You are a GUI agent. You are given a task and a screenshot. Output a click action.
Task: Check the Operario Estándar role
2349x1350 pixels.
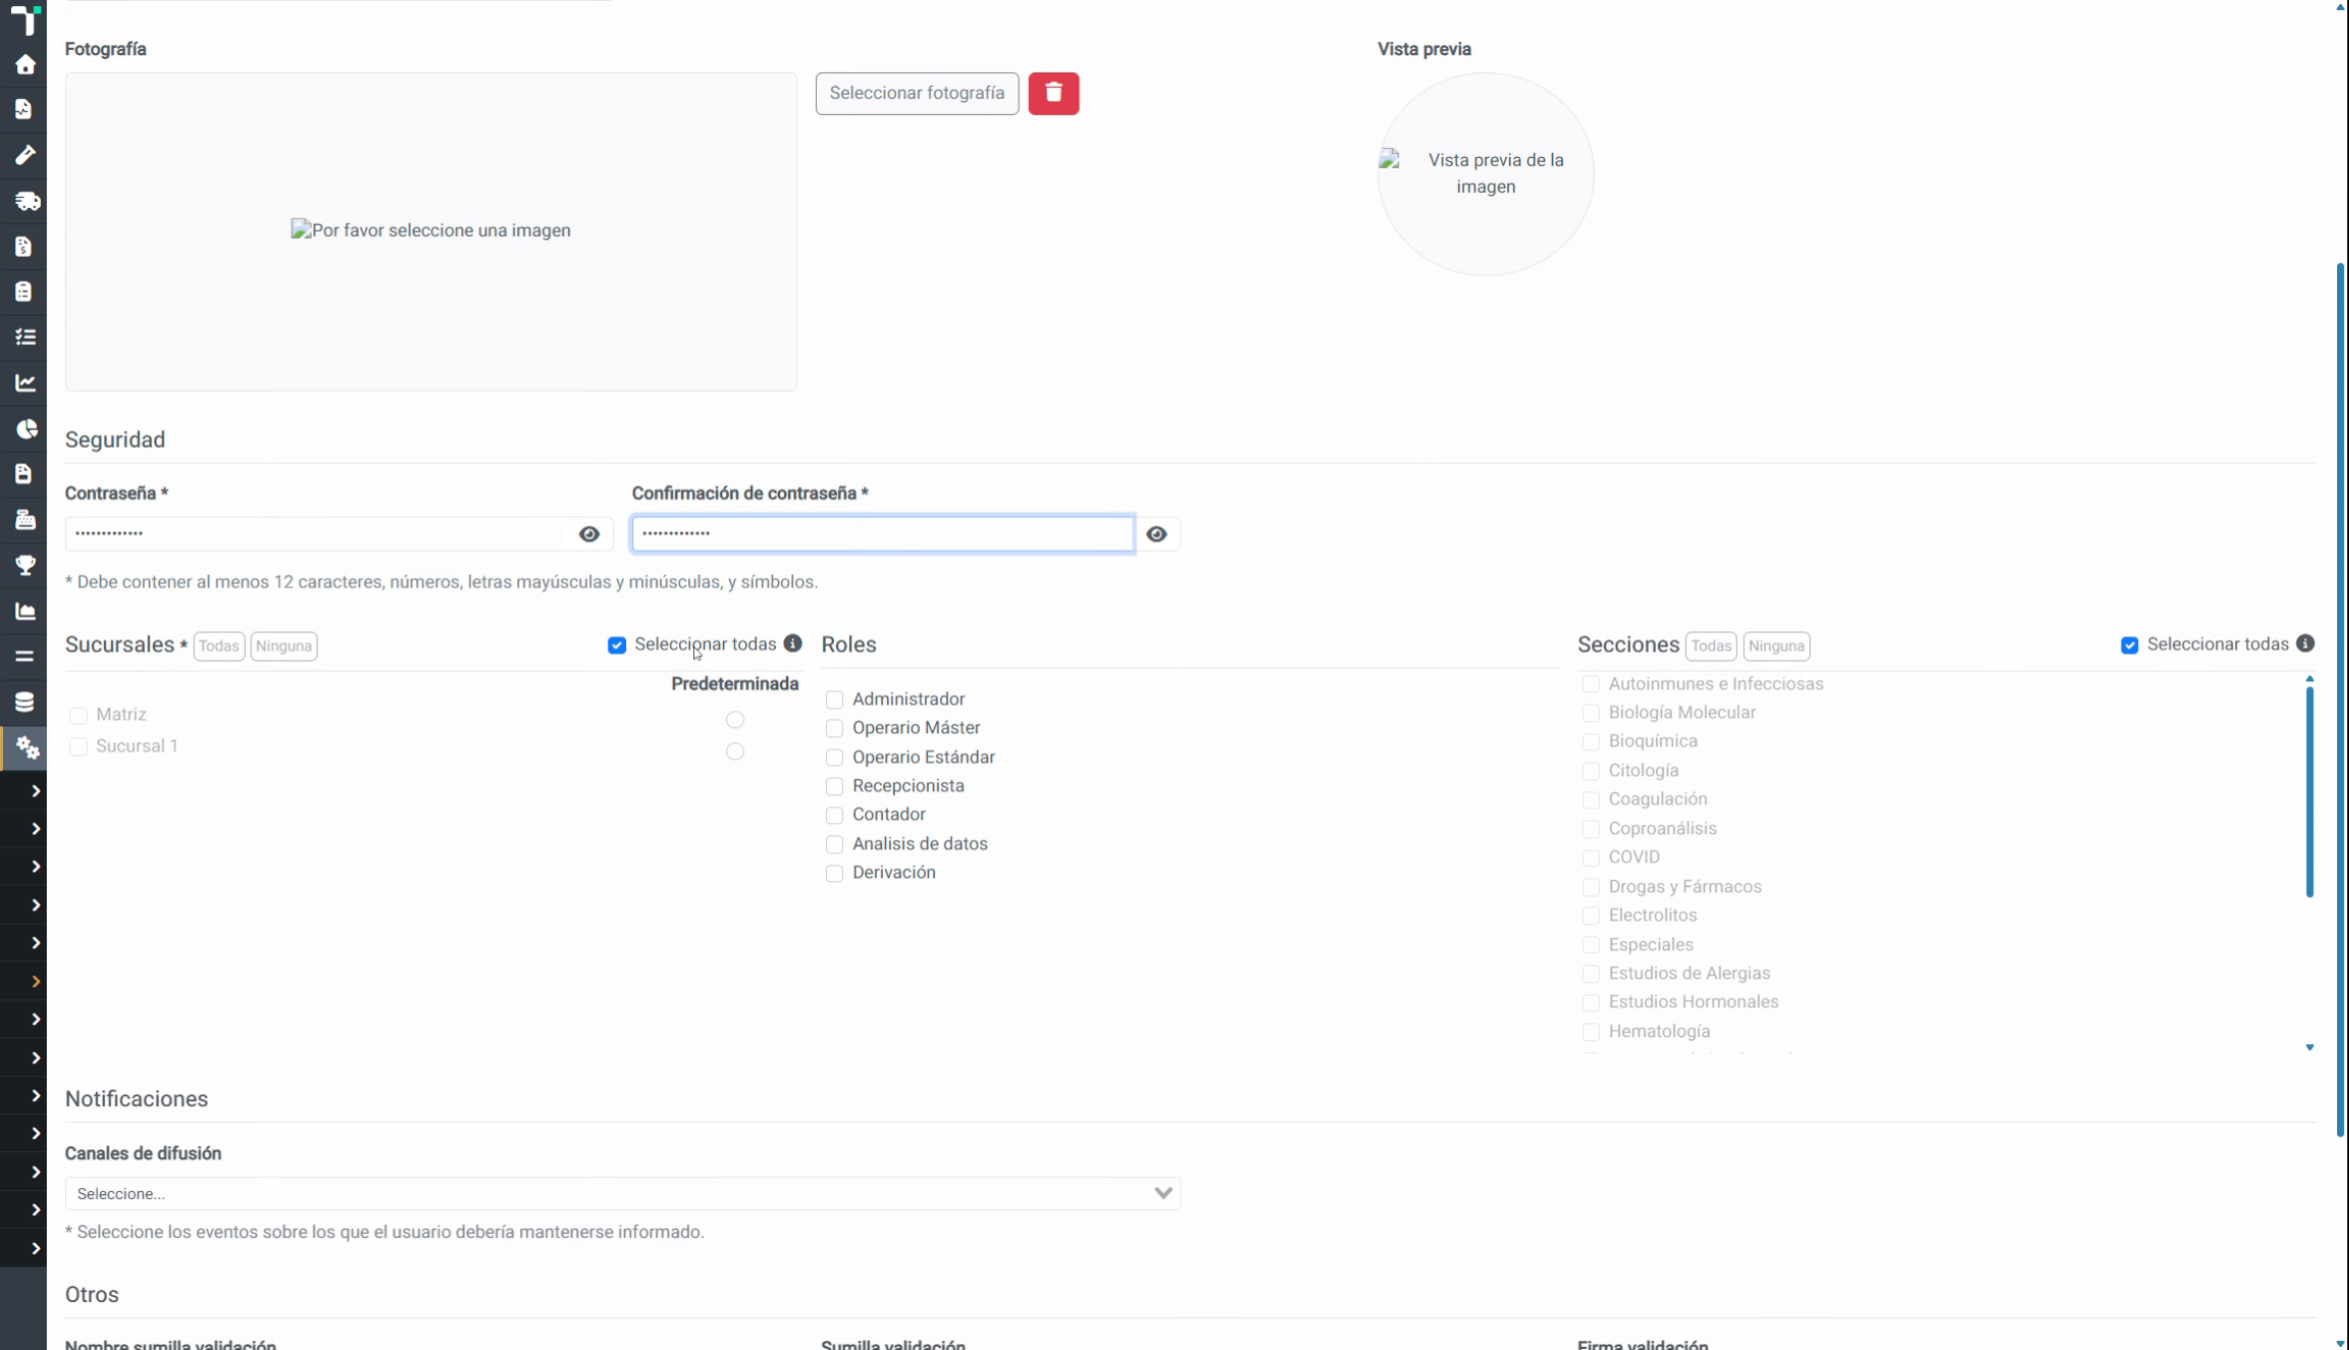(x=834, y=757)
